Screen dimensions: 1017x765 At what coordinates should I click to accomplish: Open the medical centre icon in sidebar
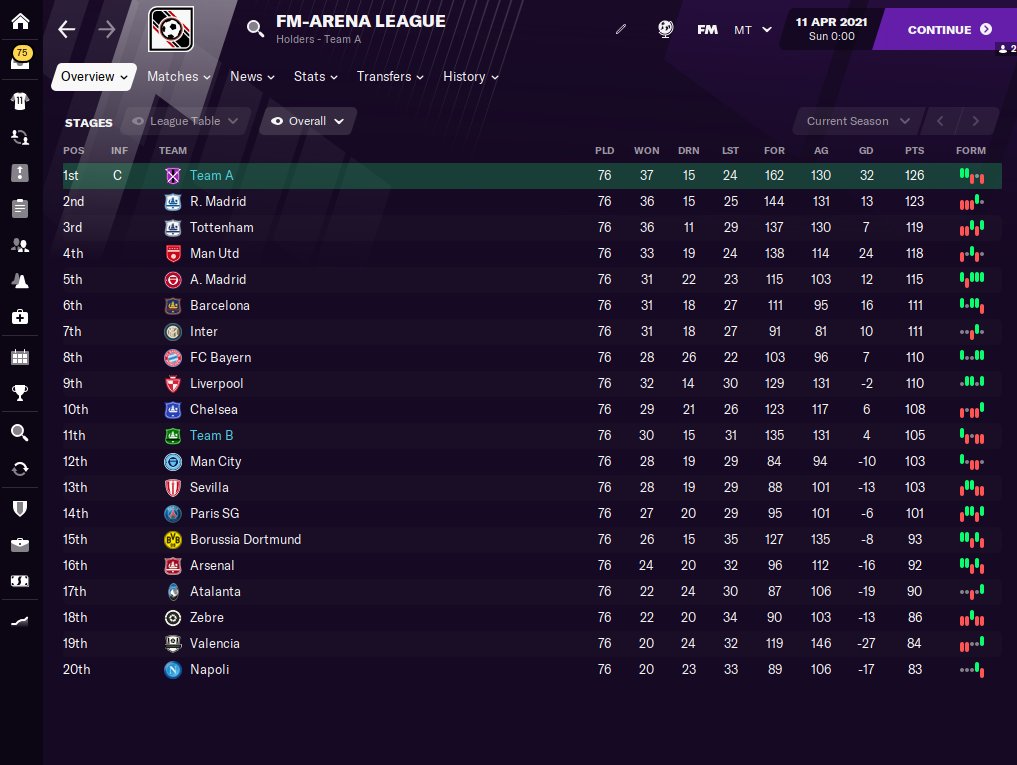(x=20, y=317)
